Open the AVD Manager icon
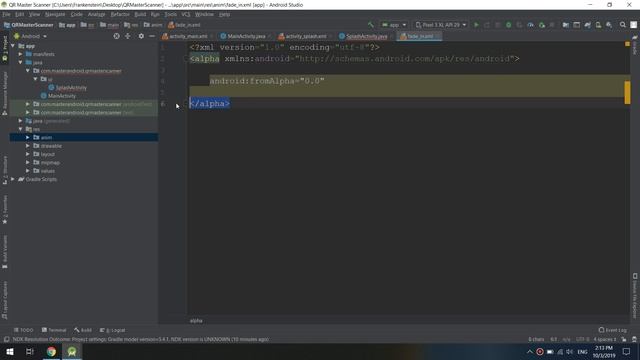Viewport: 640px width, 360px height. coord(598,25)
